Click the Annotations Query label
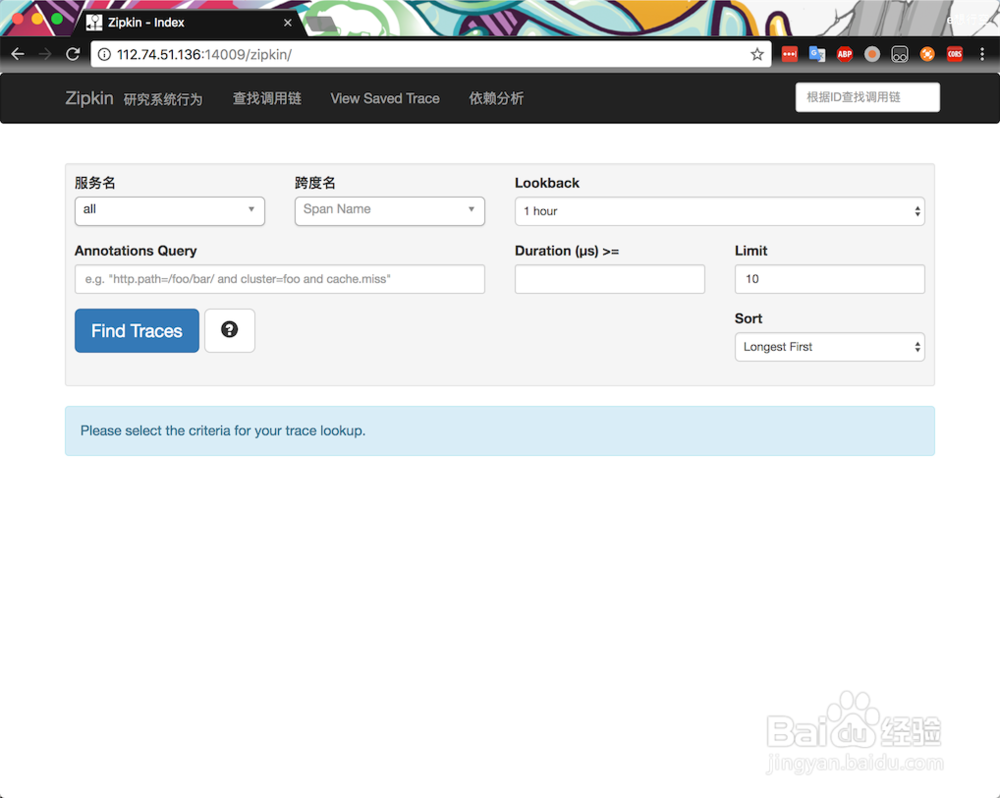This screenshot has height=798, width=1000. coord(135,251)
